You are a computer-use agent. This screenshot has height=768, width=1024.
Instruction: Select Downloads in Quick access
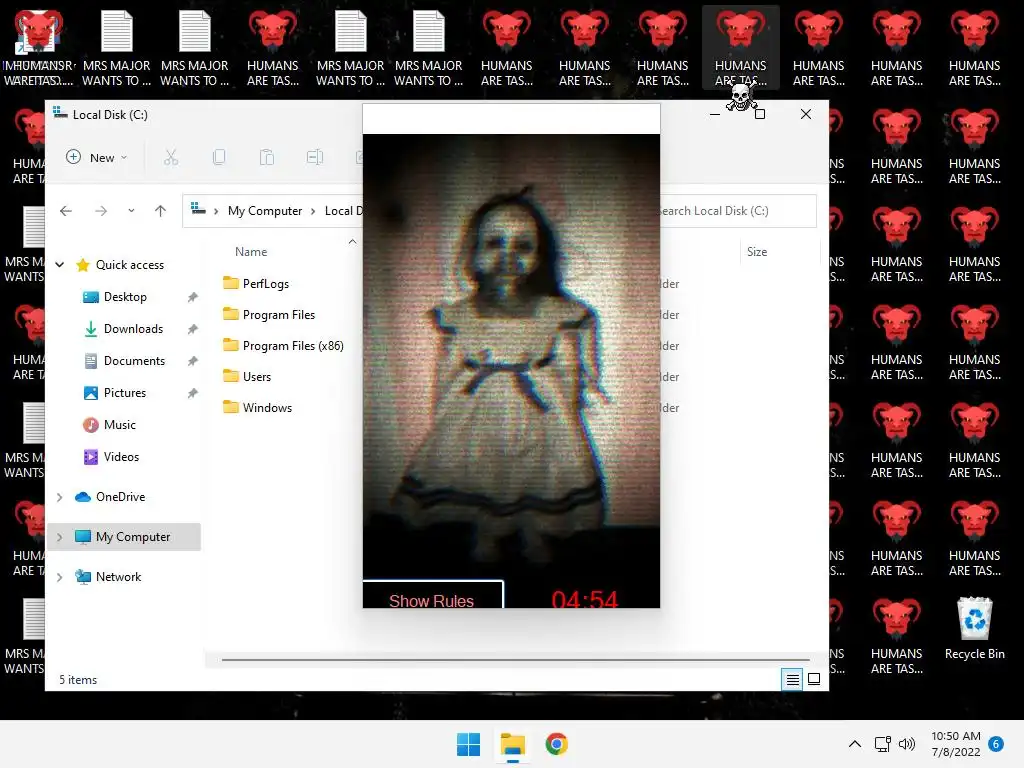tap(133, 329)
